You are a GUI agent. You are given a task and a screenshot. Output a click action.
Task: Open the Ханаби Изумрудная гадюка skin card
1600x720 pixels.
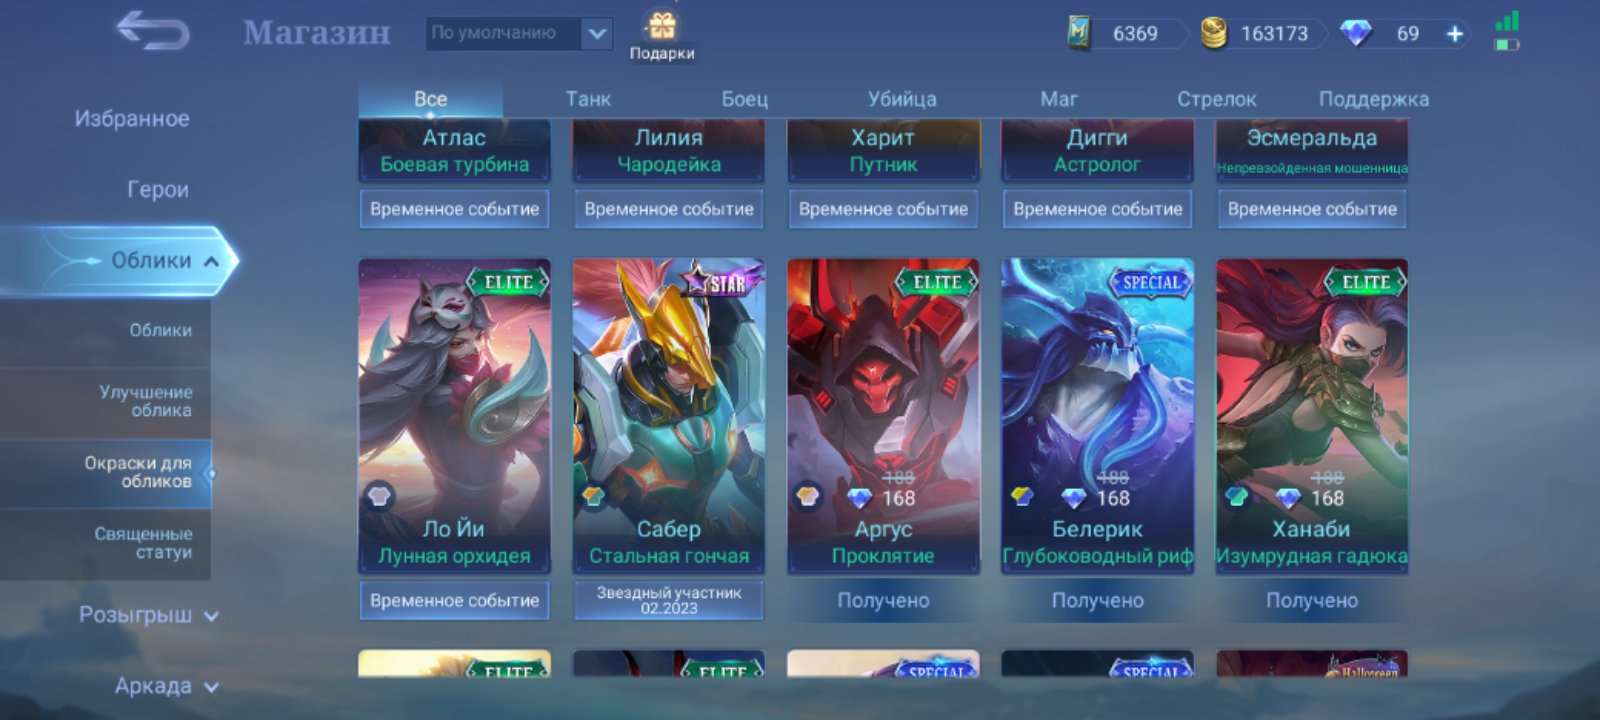pos(1312,416)
